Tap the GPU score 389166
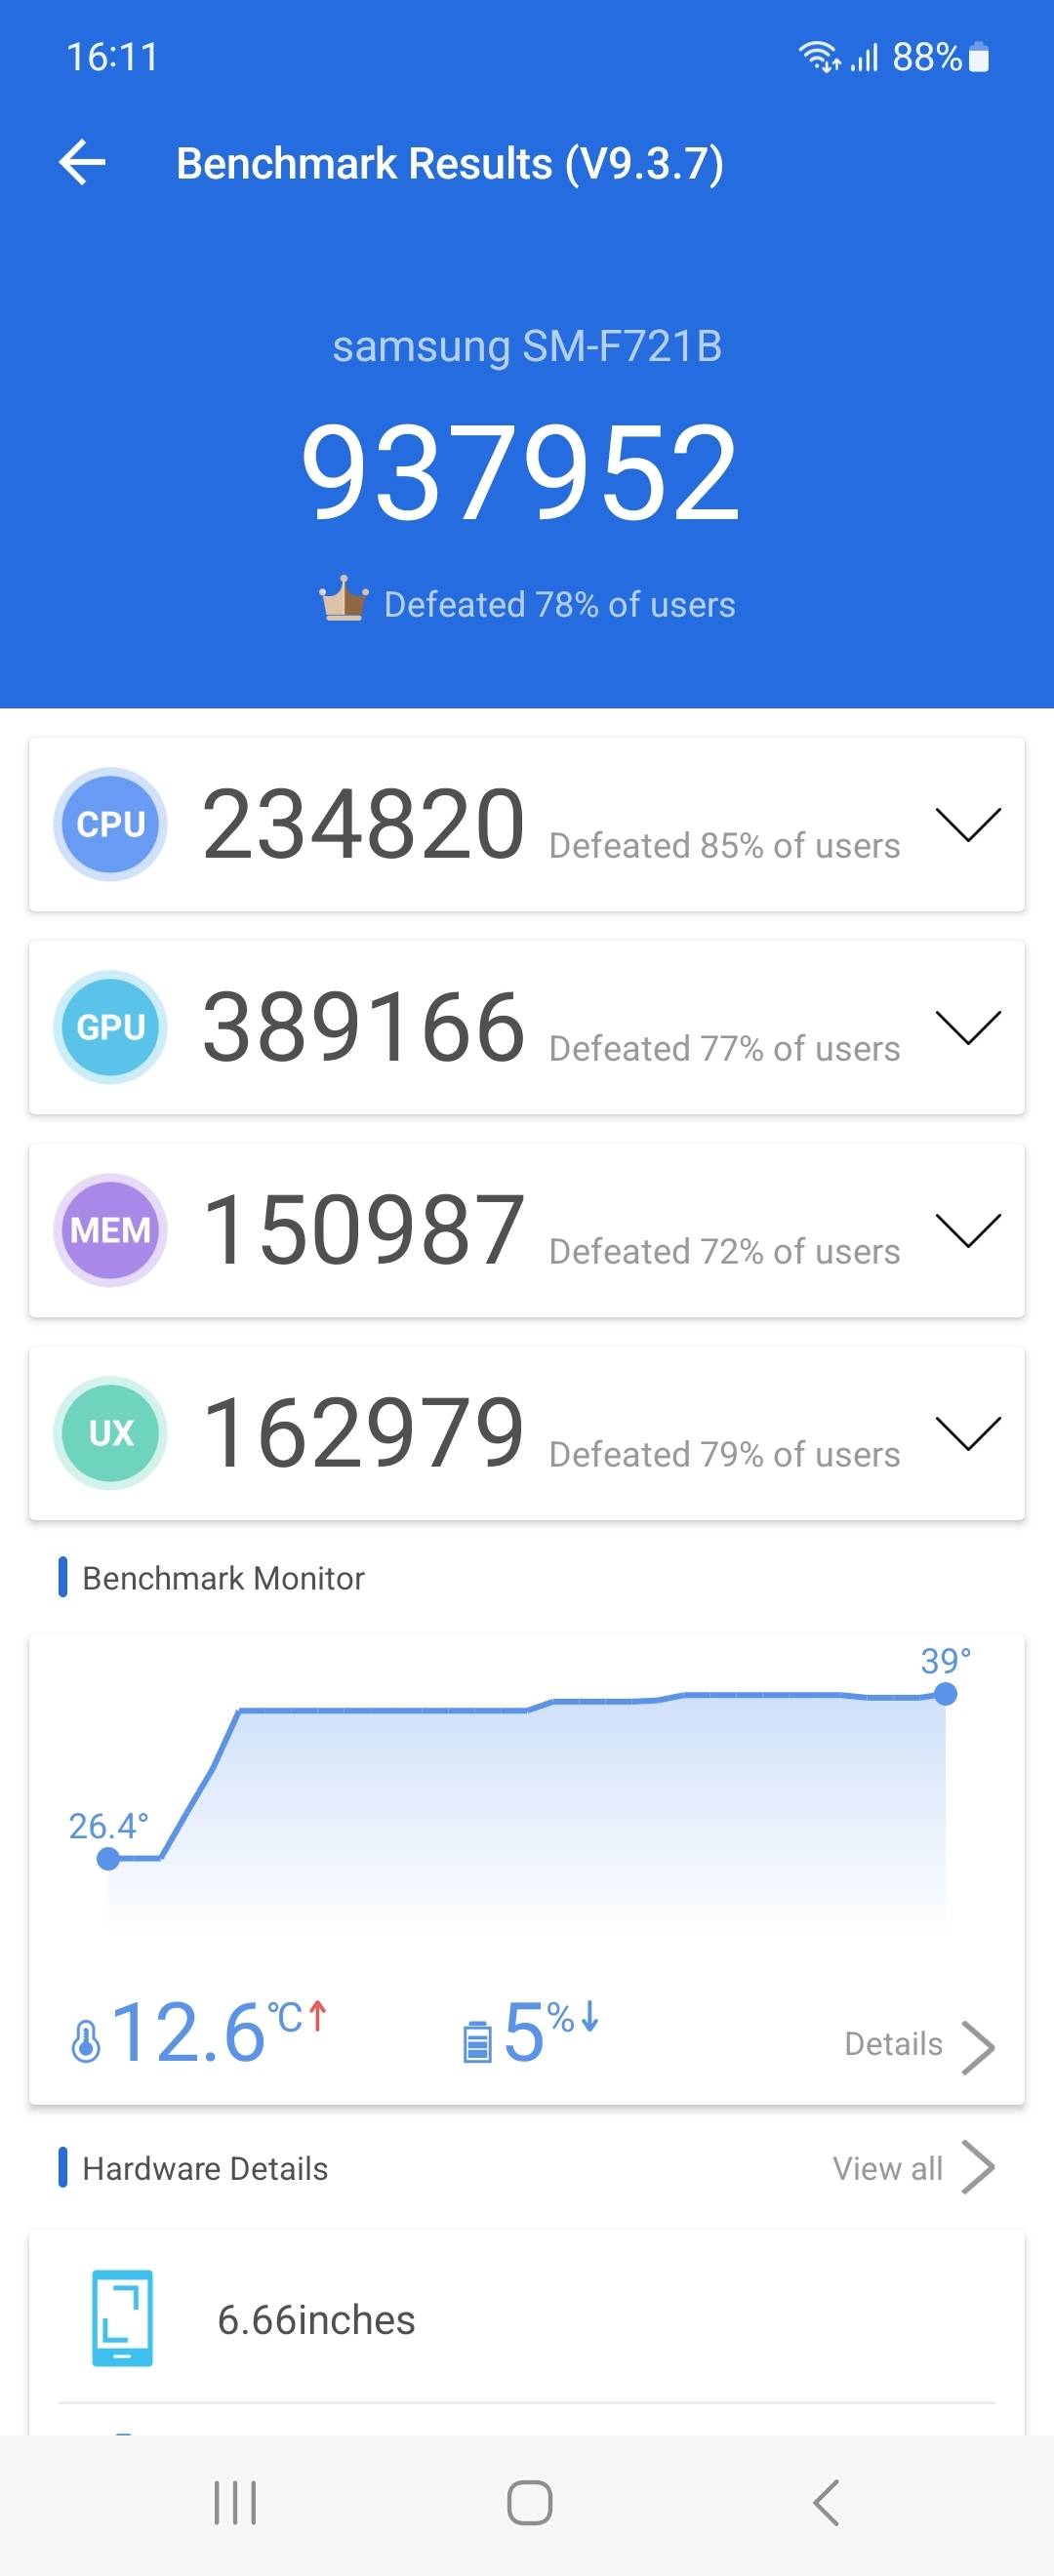This screenshot has height=2576, width=1054. 364,1027
